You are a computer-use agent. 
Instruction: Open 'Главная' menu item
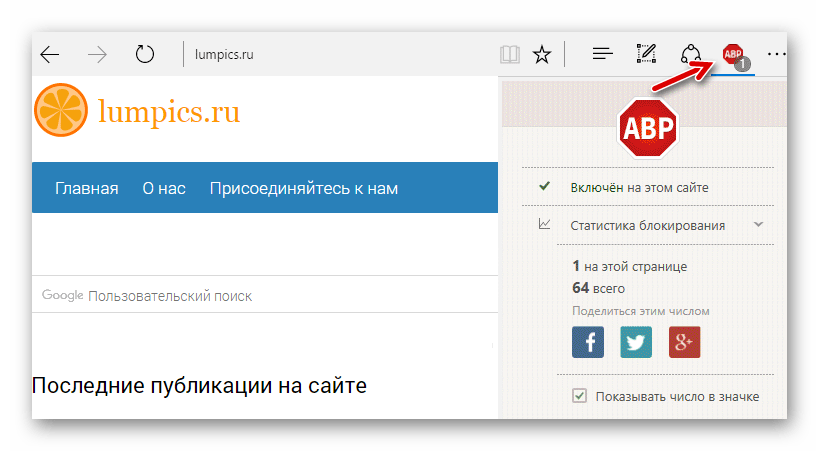coord(87,188)
